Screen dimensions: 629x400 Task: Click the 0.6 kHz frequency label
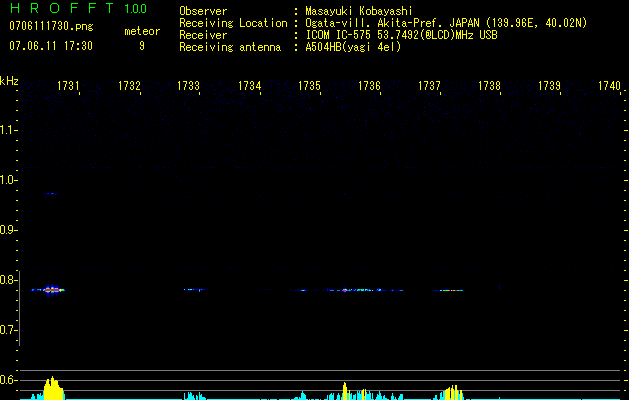[x=7, y=380]
